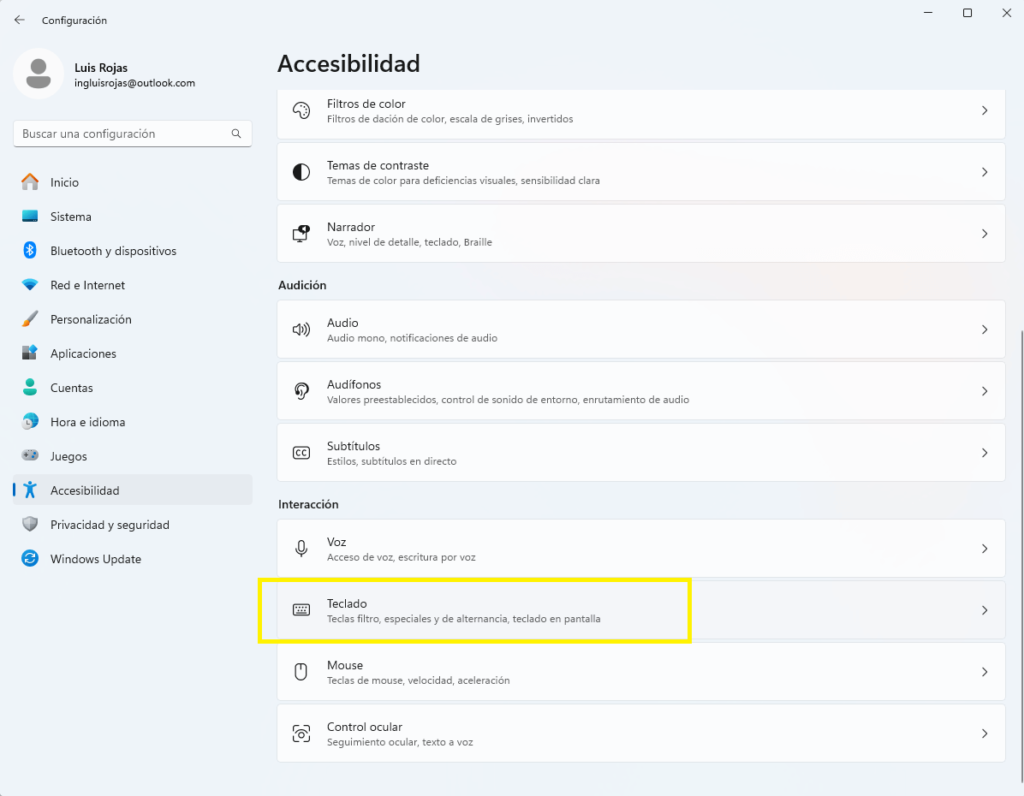
Task: Click the Bluetooth y dispositivos sidebar icon
Action: point(30,251)
